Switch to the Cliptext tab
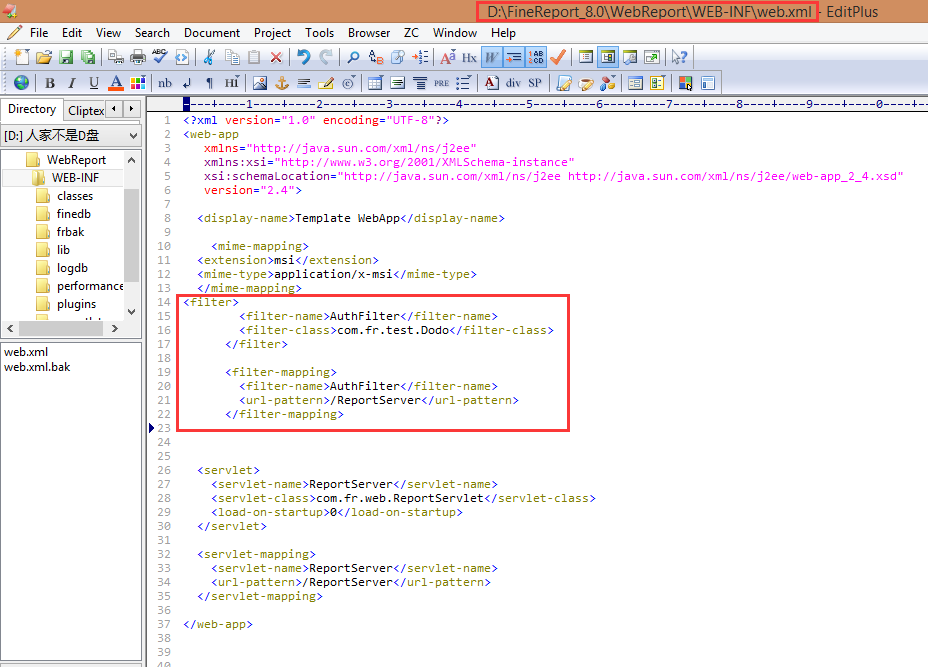 (86, 110)
